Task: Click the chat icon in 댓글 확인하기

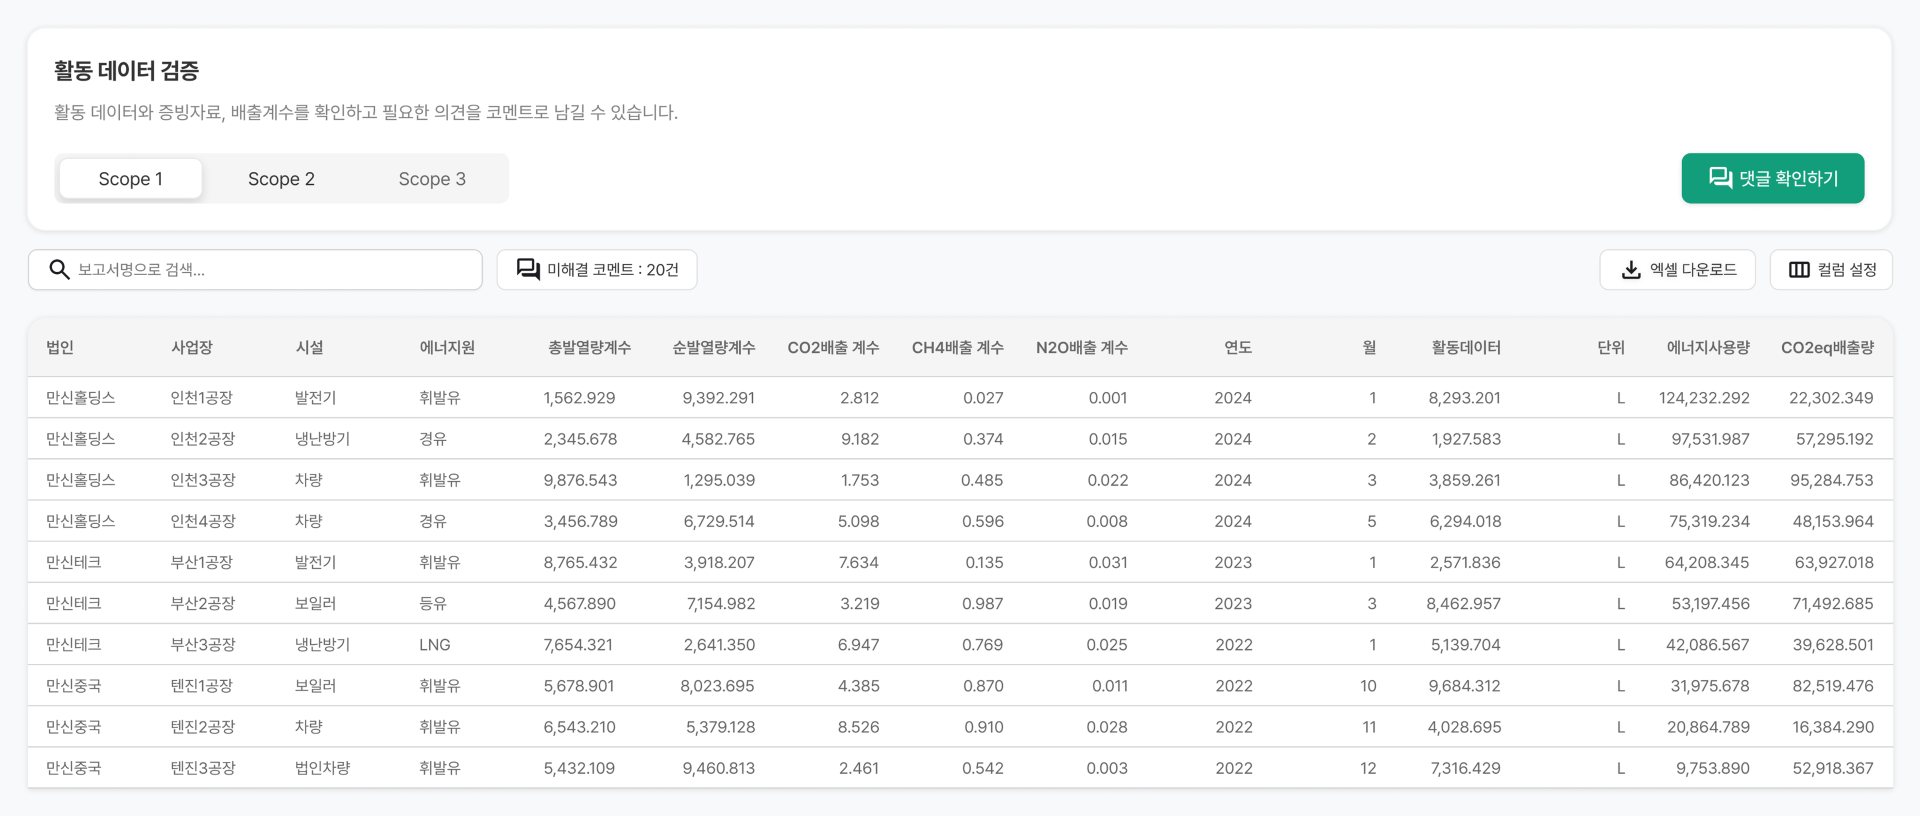Action: (1720, 178)
